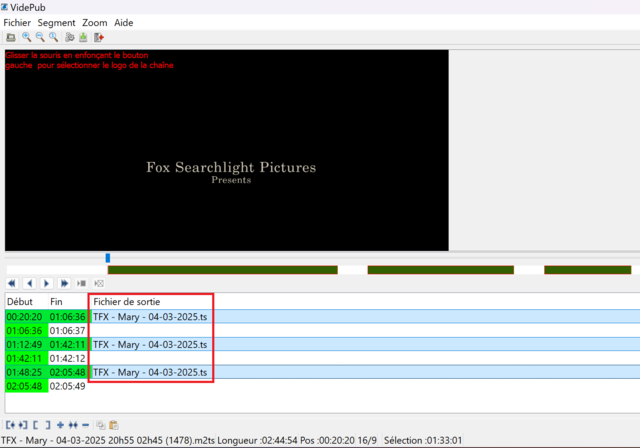Click the greyed play-to-stop icon
Viewport: 640px width, 448px height.
81,283
